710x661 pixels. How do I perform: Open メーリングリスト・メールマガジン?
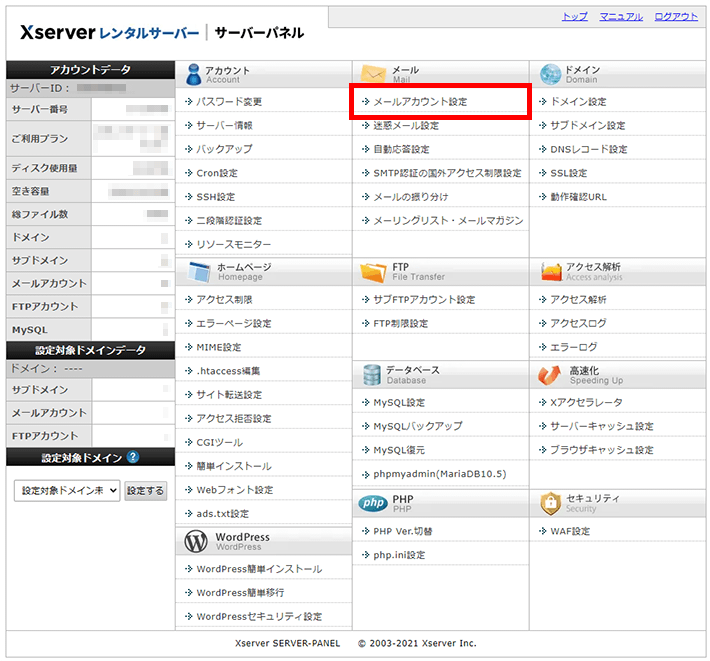pos(448,220)
